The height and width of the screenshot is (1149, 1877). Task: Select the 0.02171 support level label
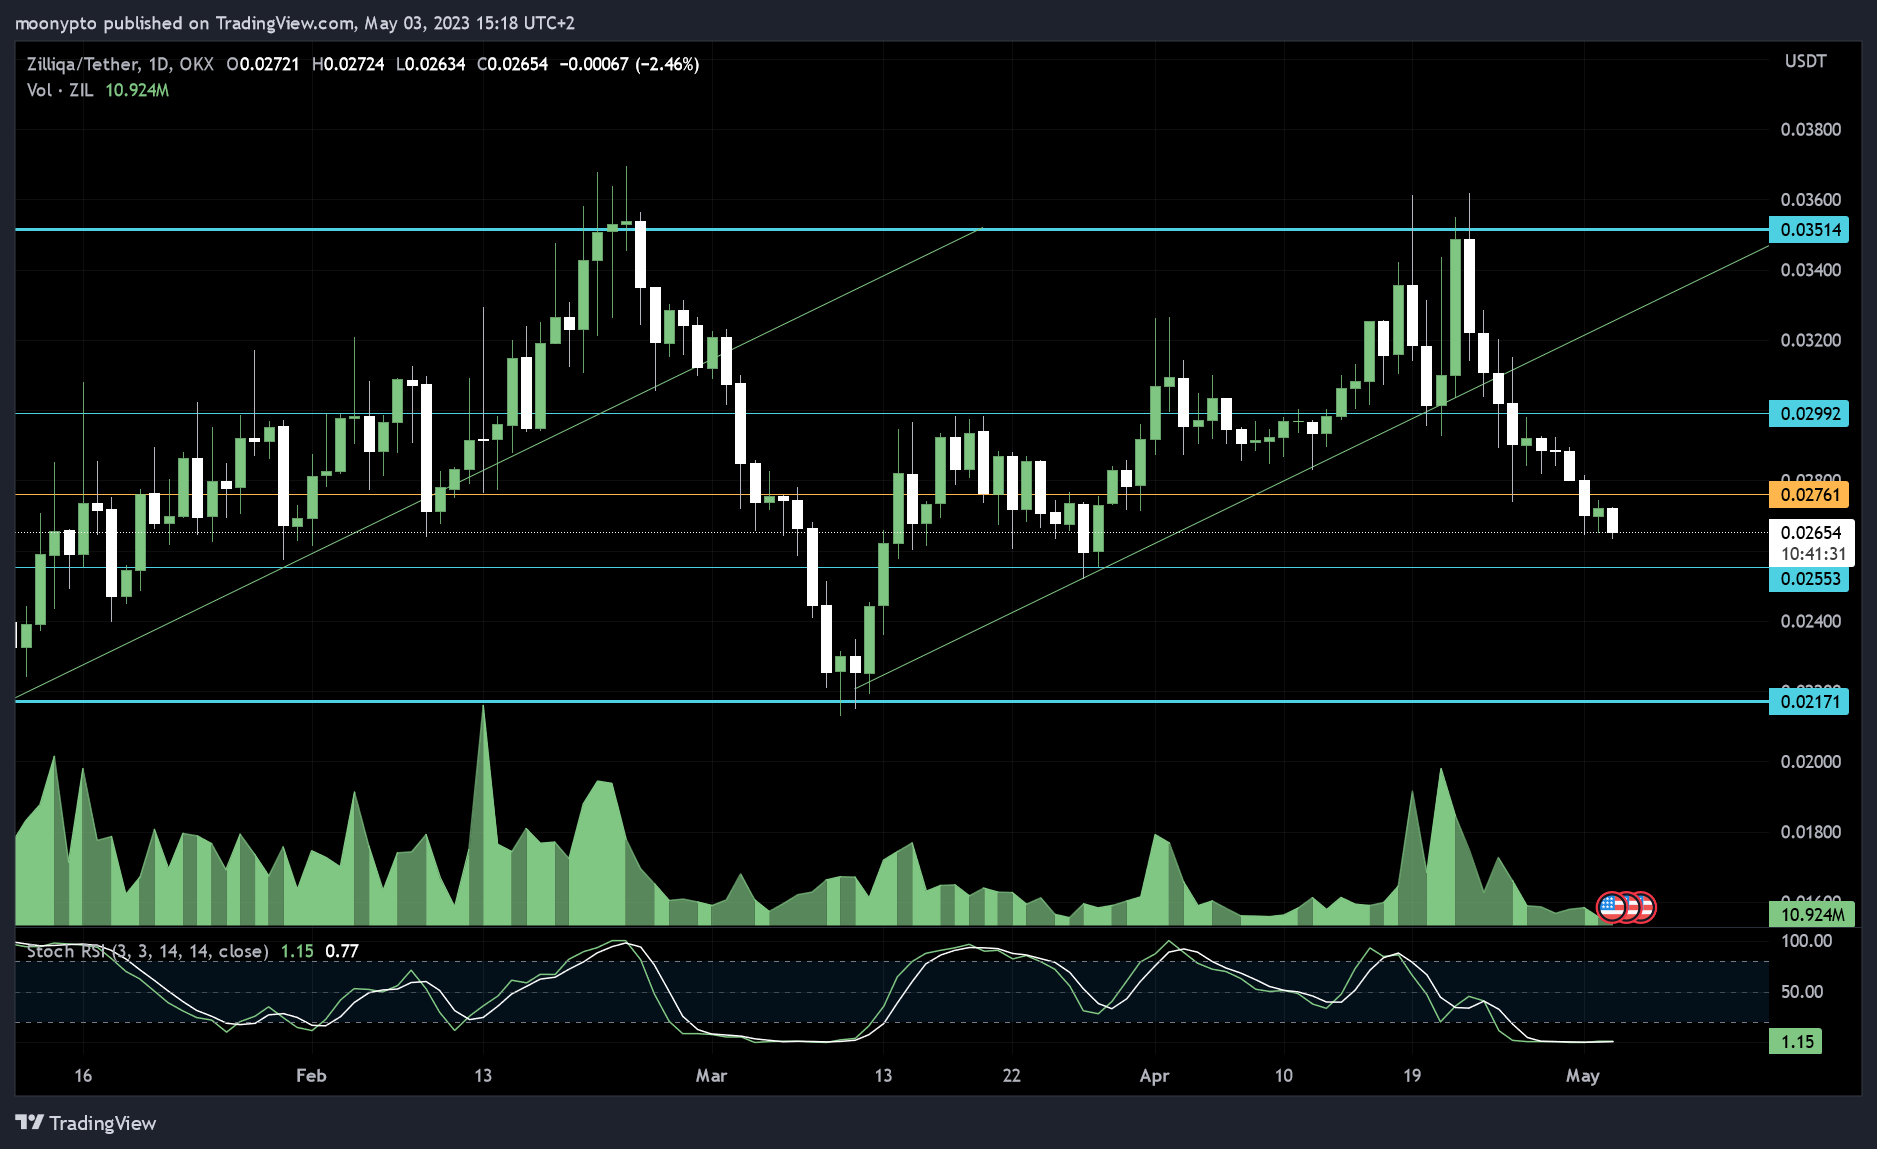point(1809,702)
